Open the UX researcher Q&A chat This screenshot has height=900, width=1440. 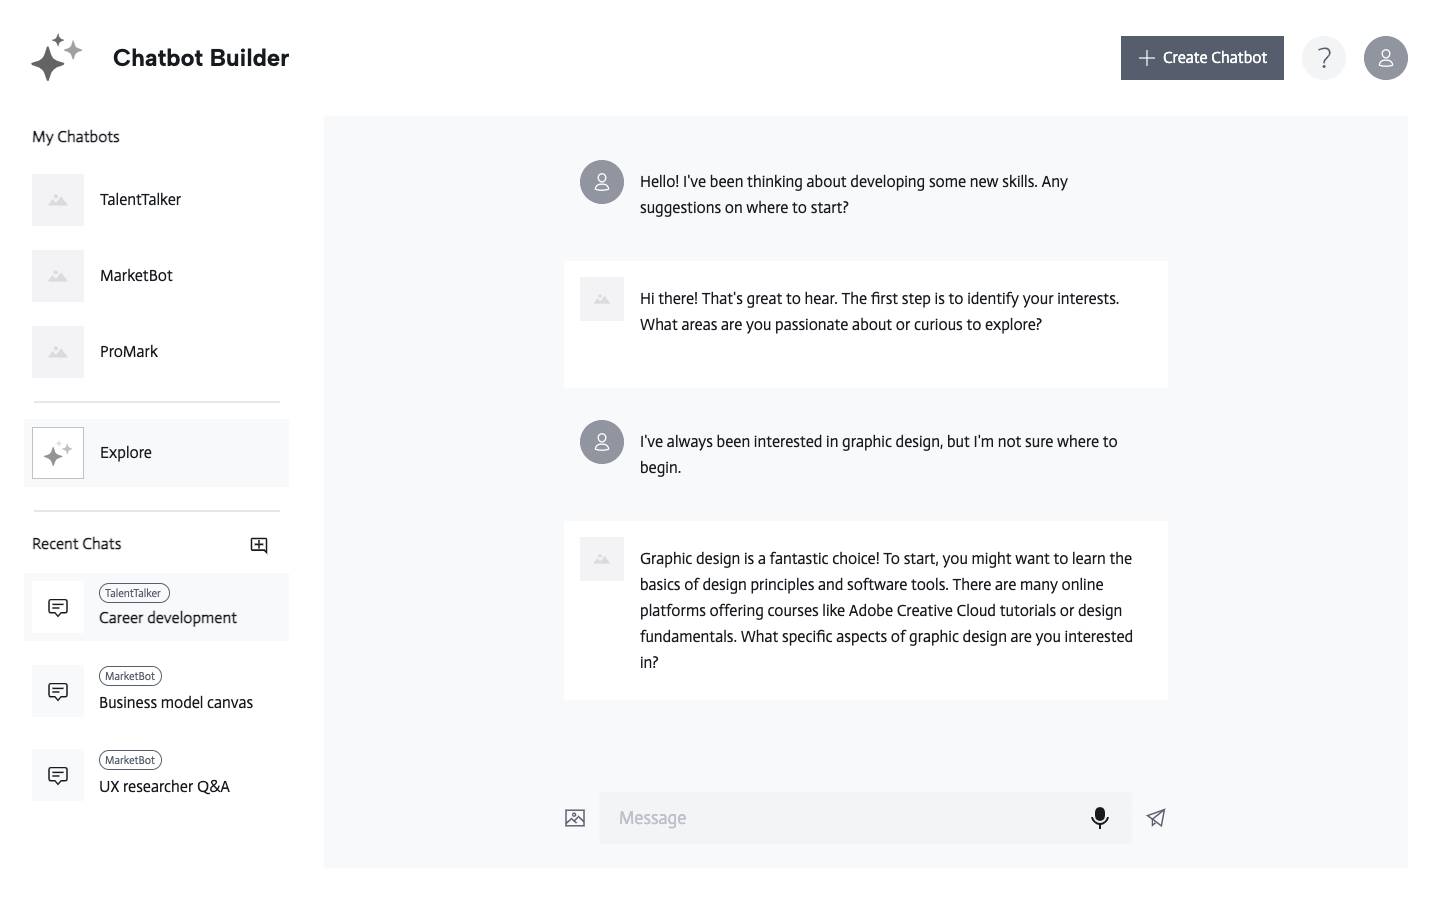point(164,787)
